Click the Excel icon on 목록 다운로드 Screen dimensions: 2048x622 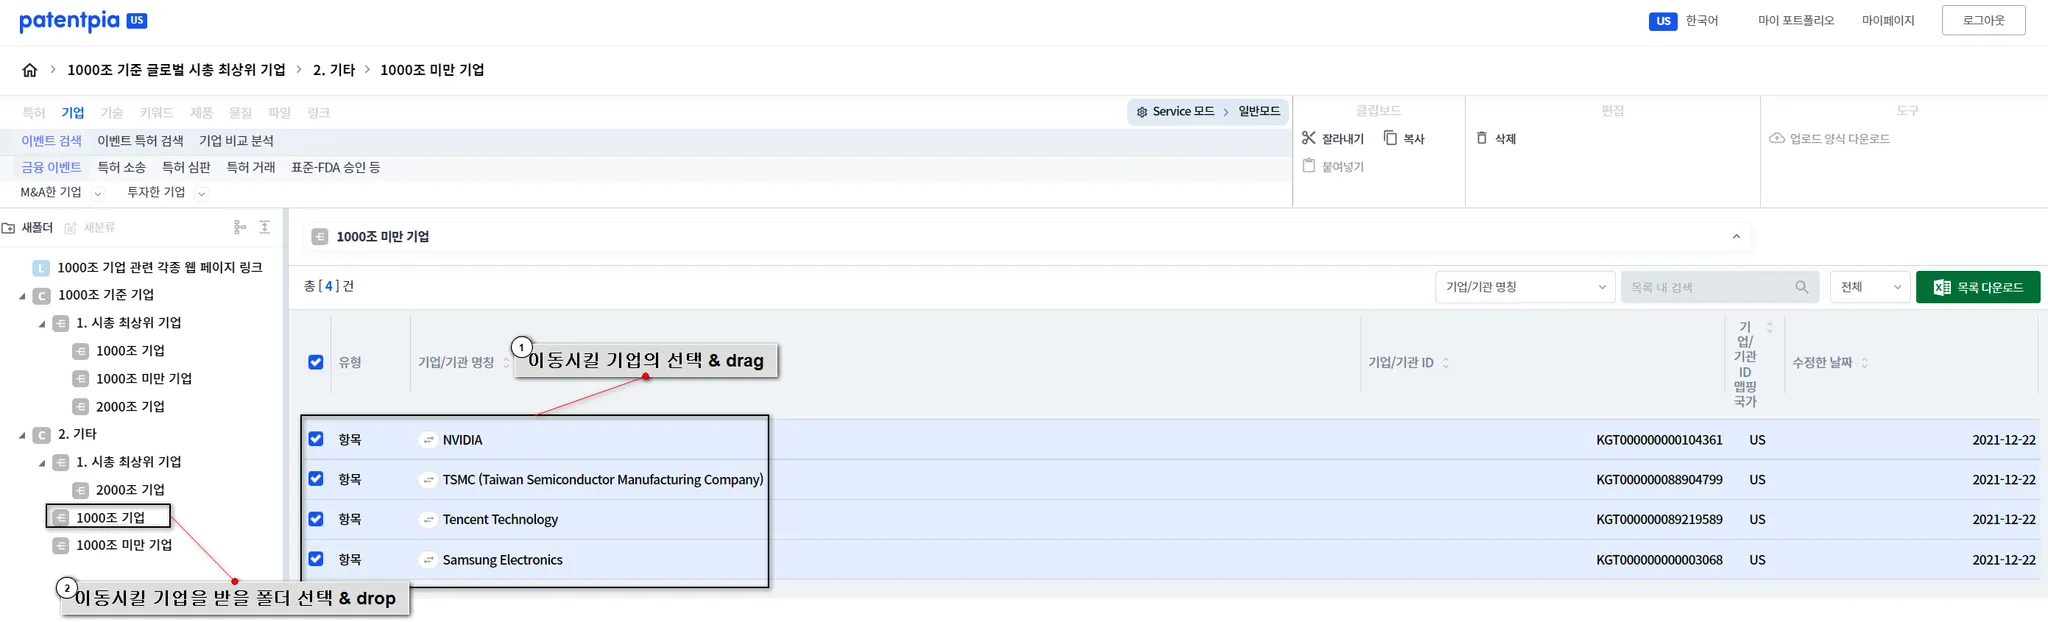click(x=1942, y=287)
